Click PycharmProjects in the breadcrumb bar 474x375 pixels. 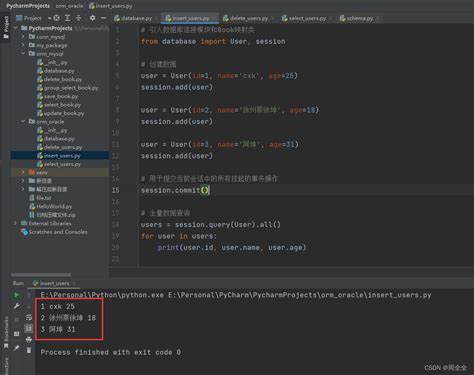pos(28,6)
